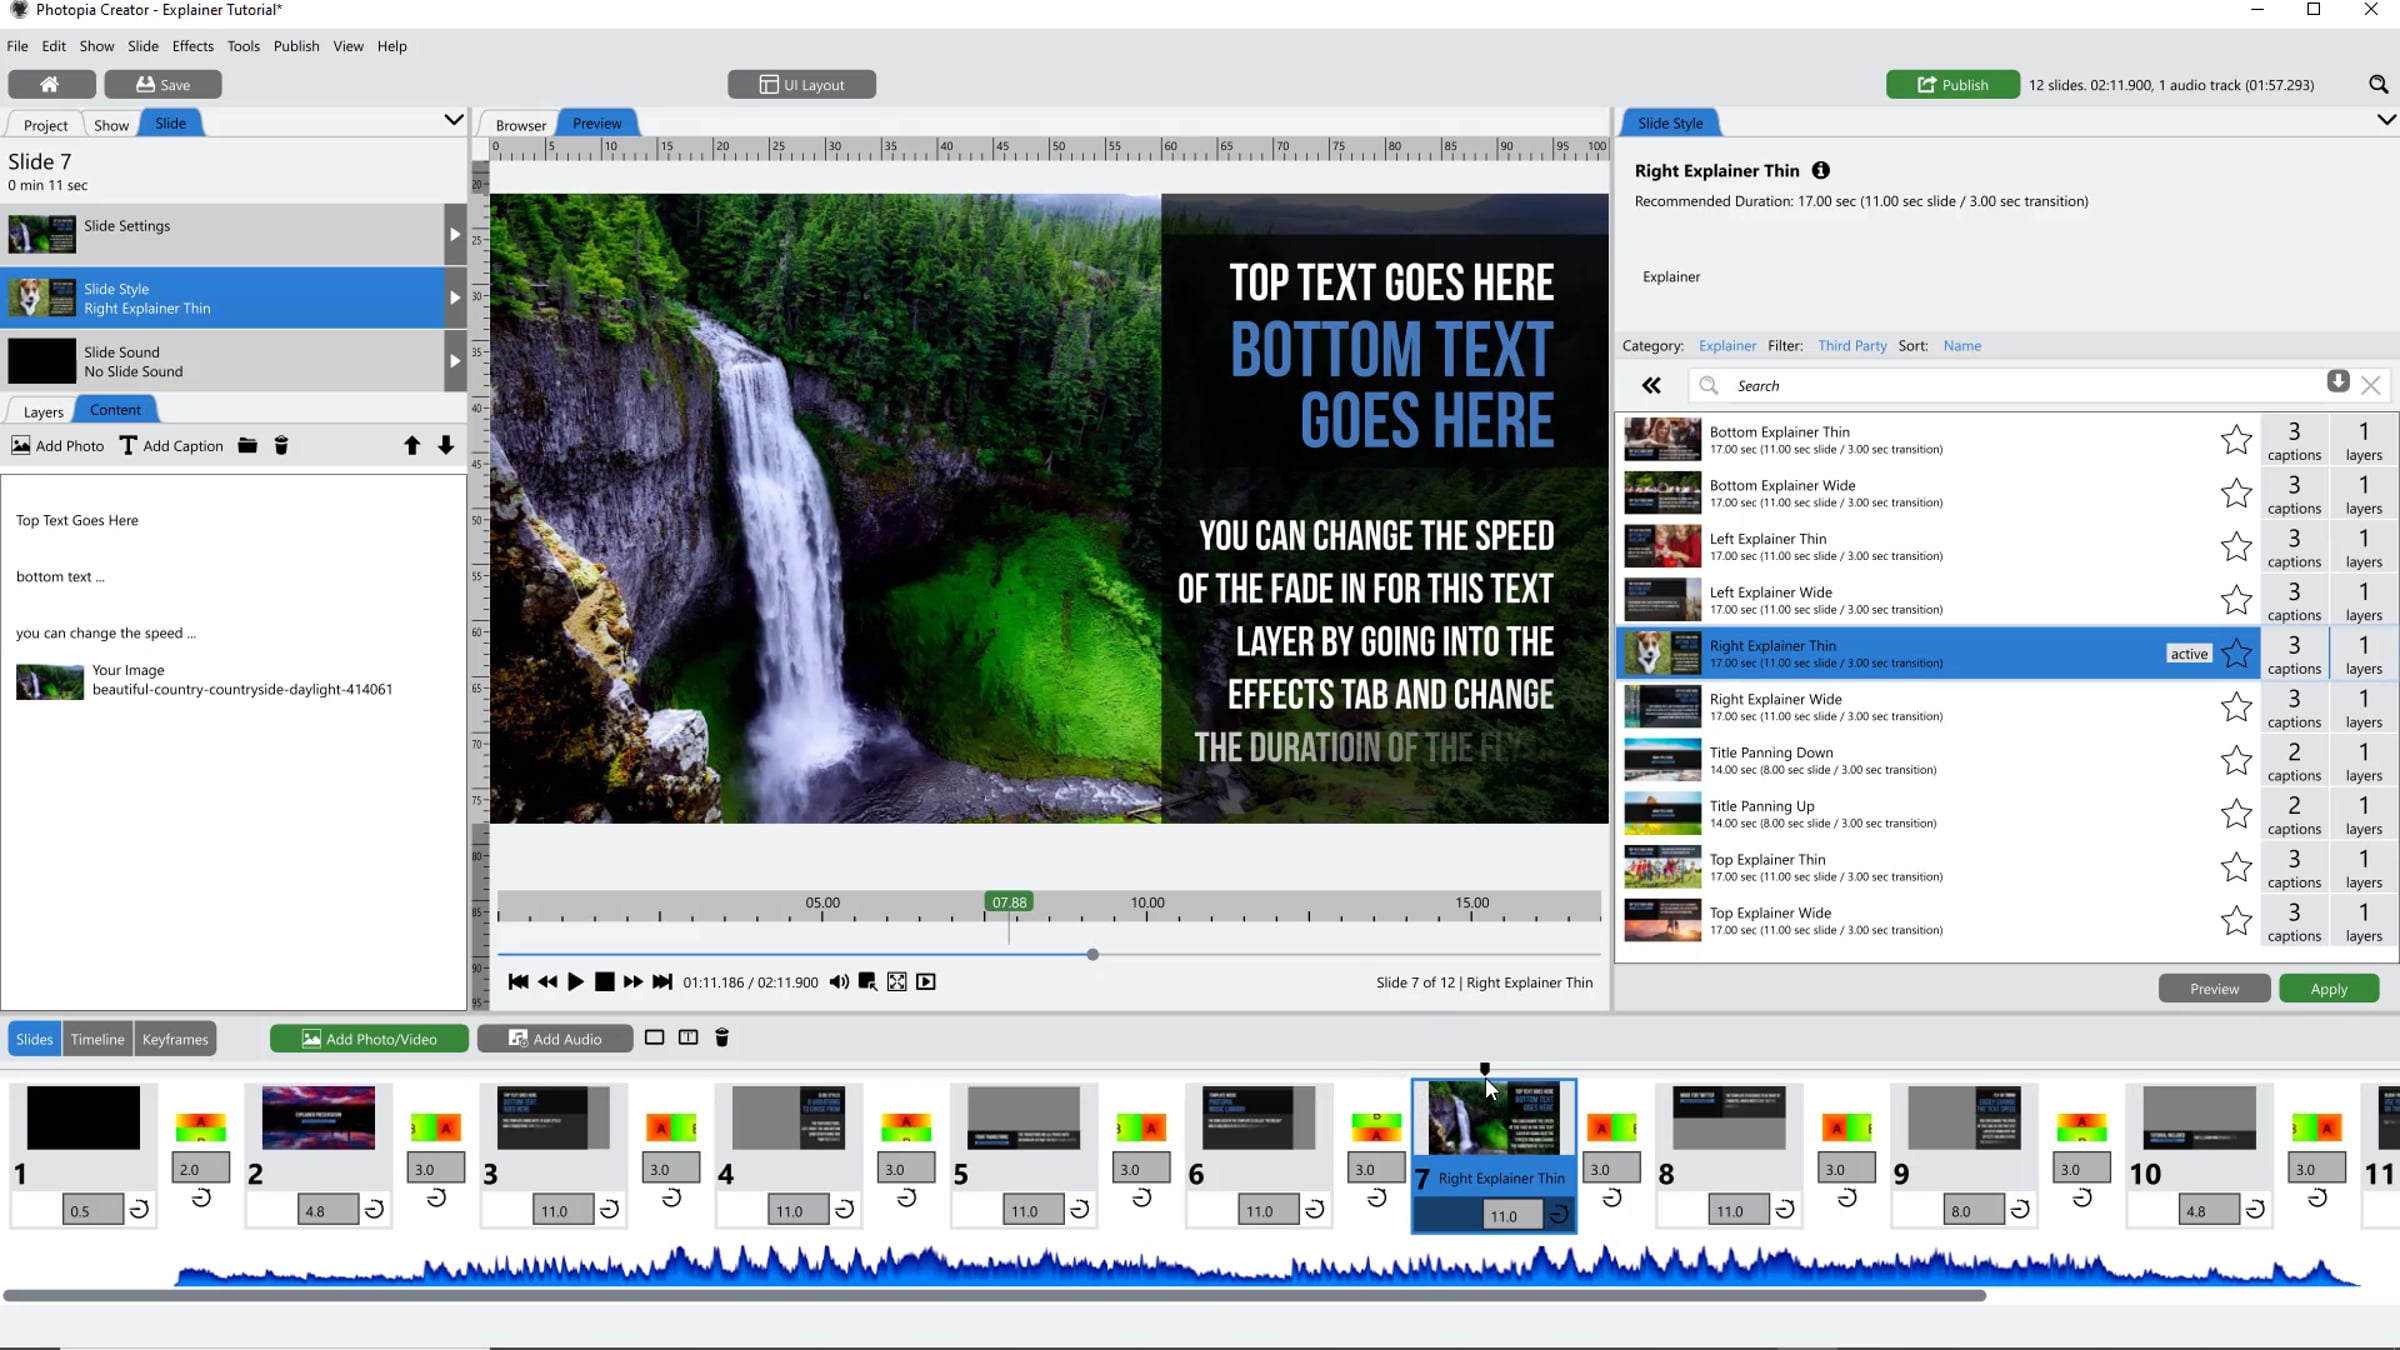2400x1350 pixels.
Task: Favorite the Top Explainer Thin style
Action: 2236,868
